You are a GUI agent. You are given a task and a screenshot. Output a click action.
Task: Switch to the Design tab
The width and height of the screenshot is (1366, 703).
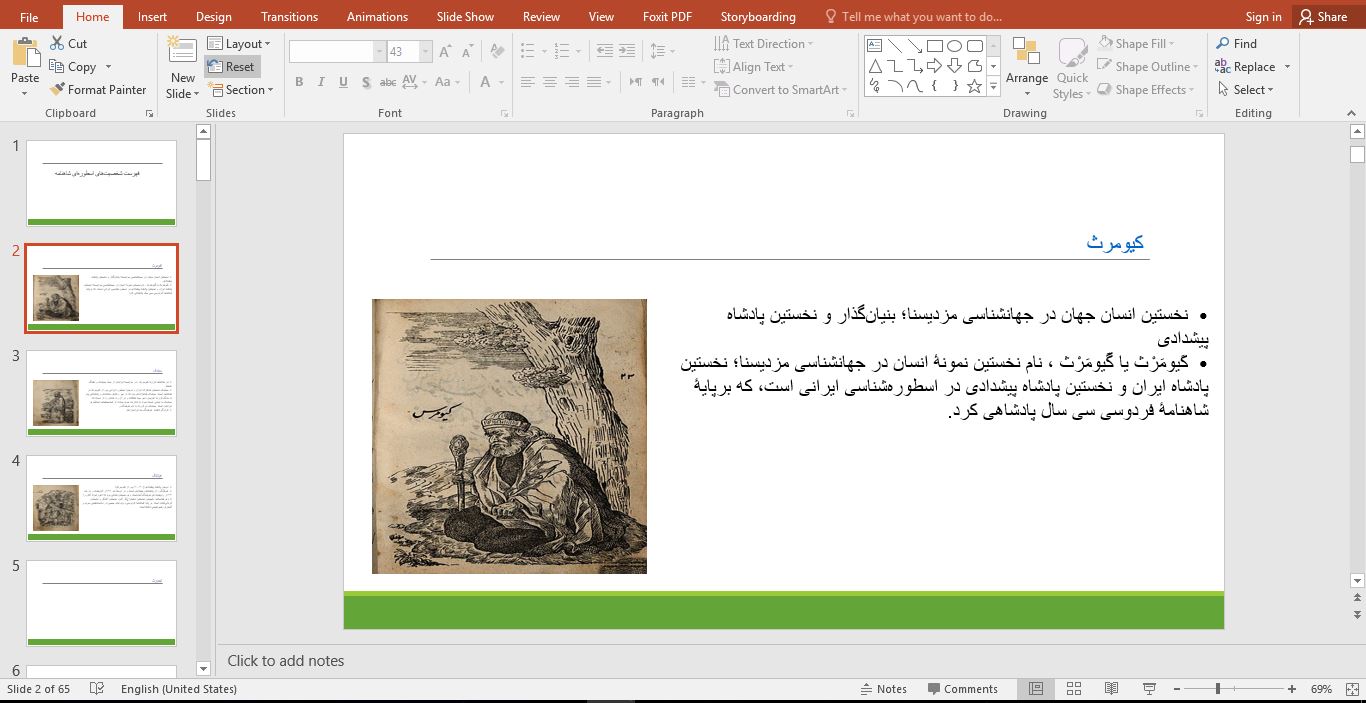pos(213,17)
